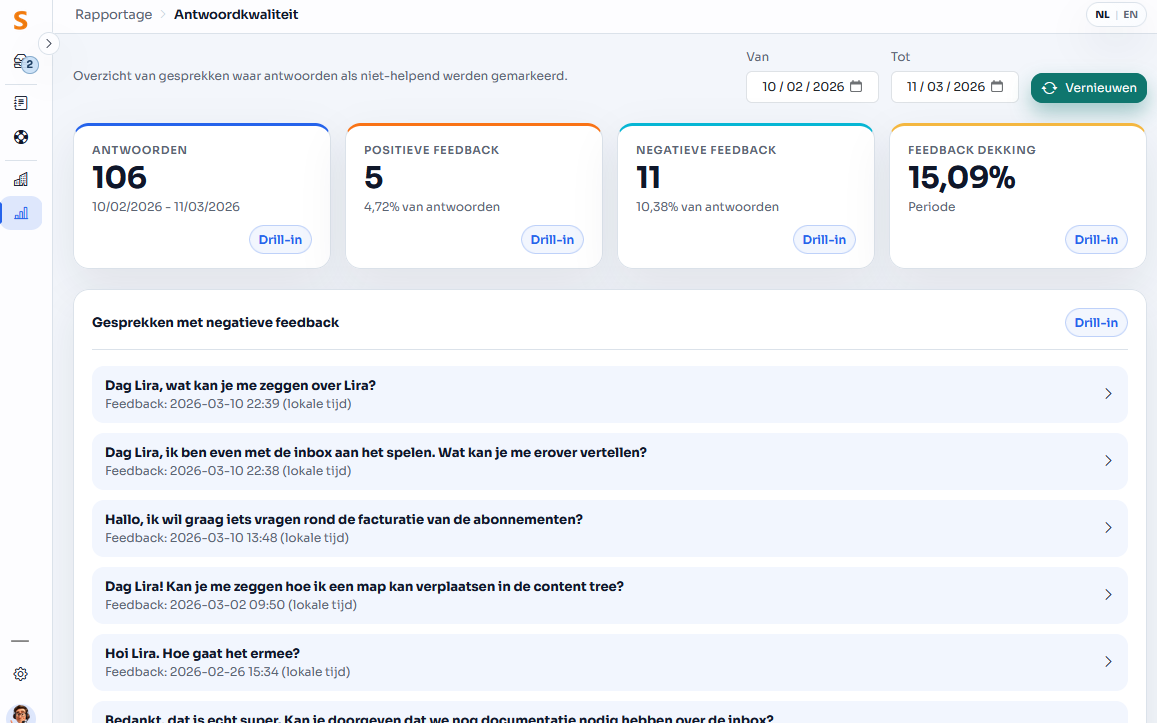Select the articles/document icon in sidebar

pyautogui.click(x=21, y=101)
